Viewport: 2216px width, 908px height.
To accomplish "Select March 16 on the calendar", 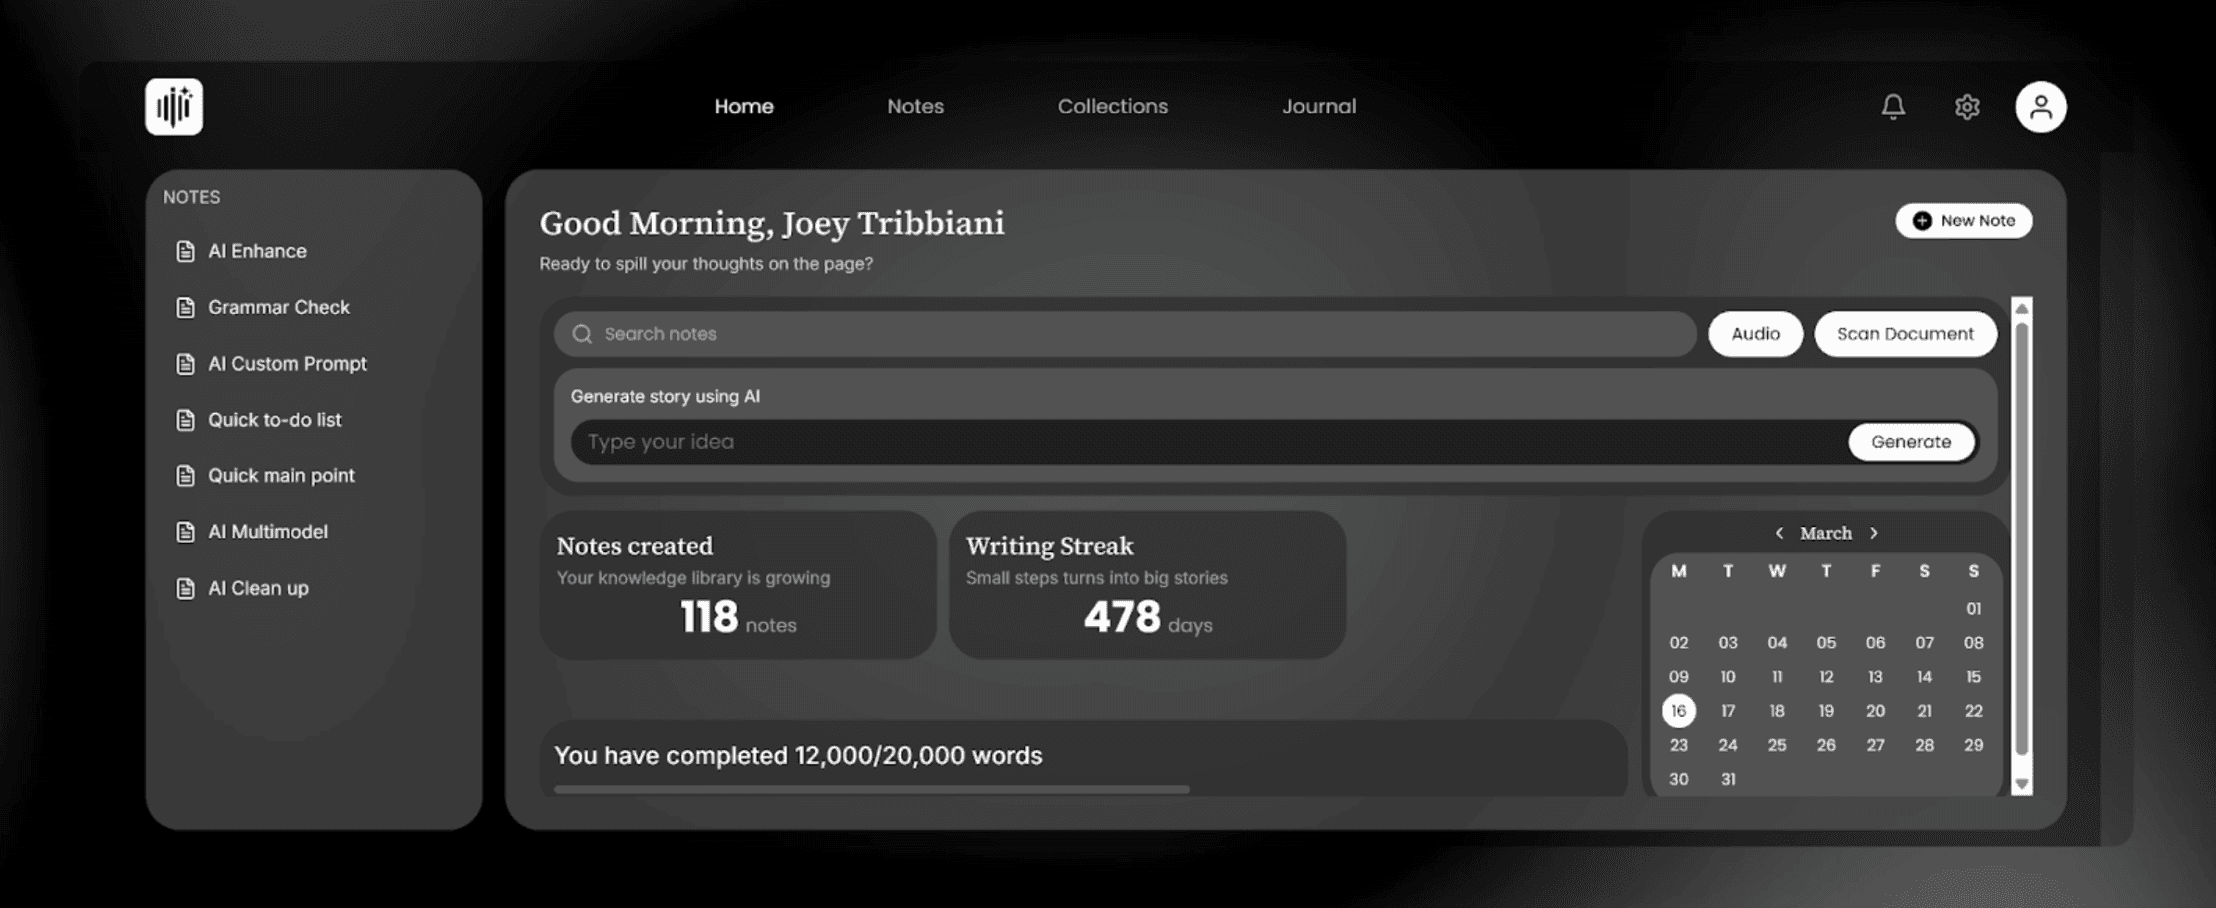I will click(1679, 711).
